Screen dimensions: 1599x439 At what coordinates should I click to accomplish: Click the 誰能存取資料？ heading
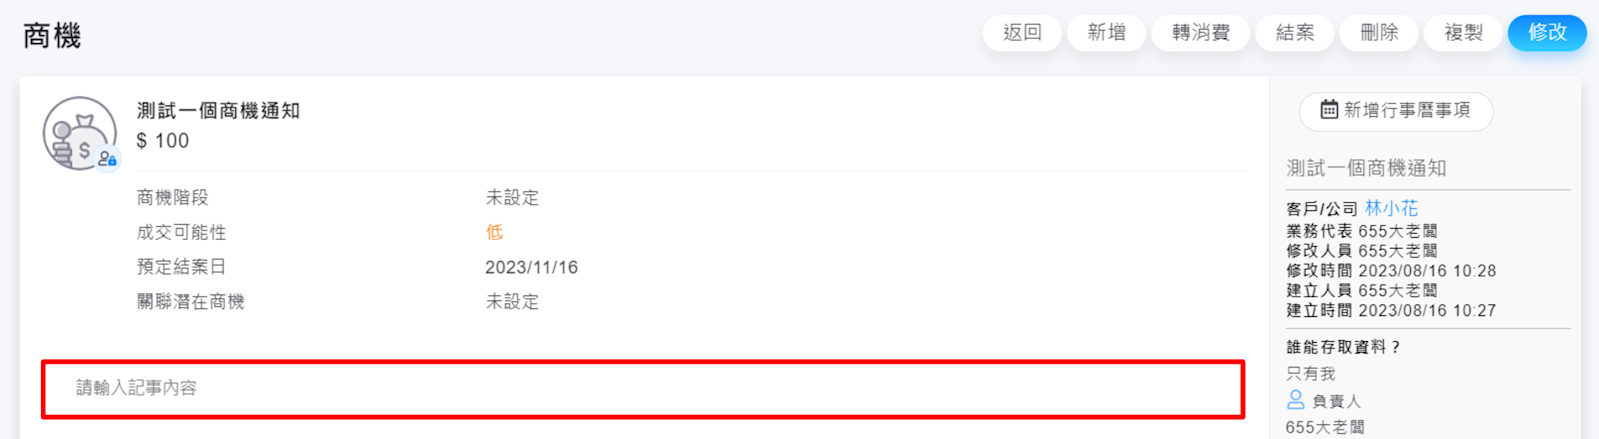(1343, 347)
